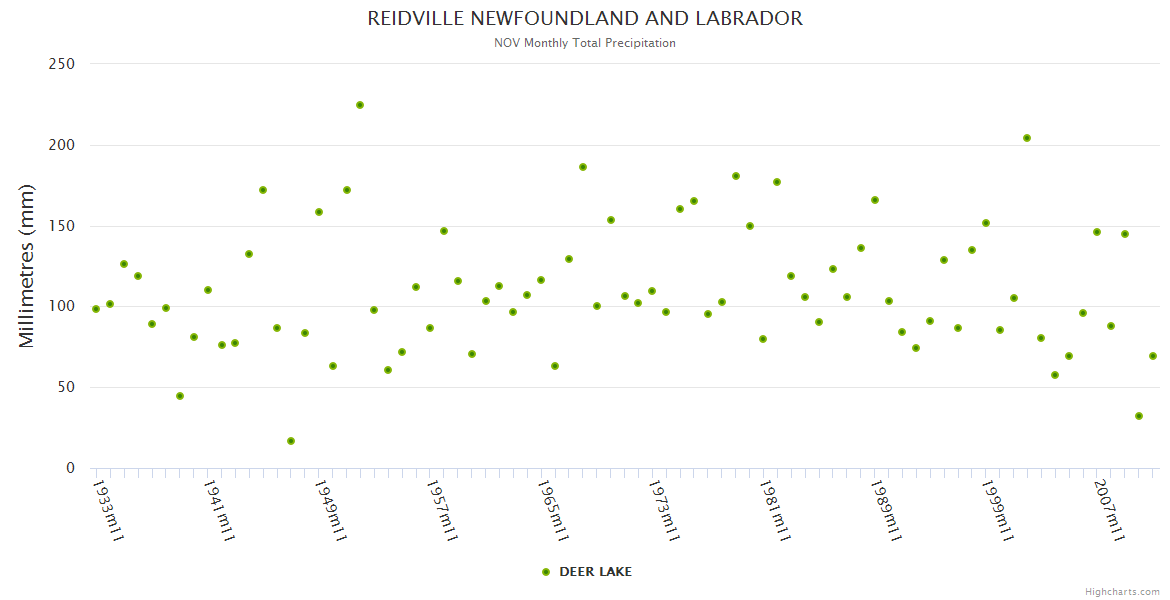Image resolution: width=1170 pixels, height=600 pixels.
Task: Click the low data point near 32 mm
Action: (x=1139, y=416)
